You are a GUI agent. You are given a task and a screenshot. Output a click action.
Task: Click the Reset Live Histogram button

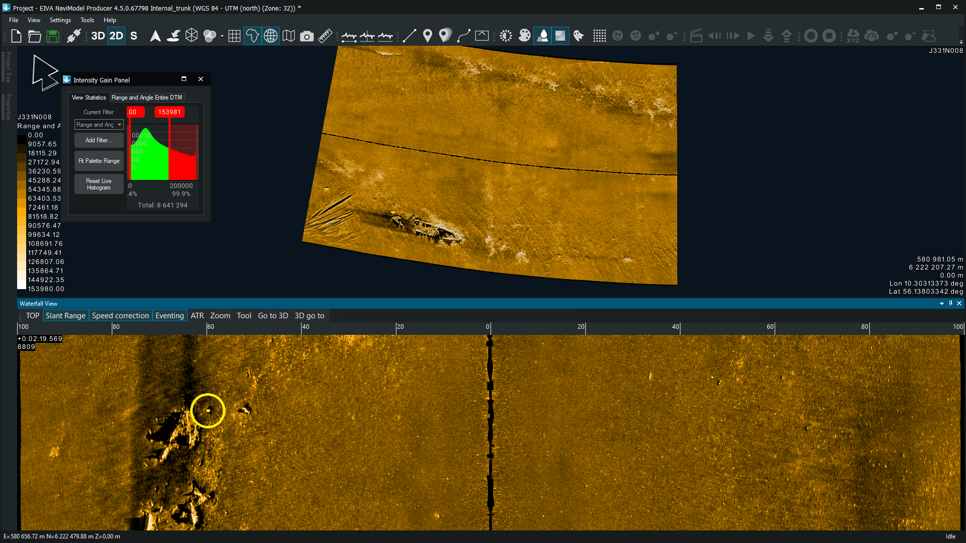[98, 184]
